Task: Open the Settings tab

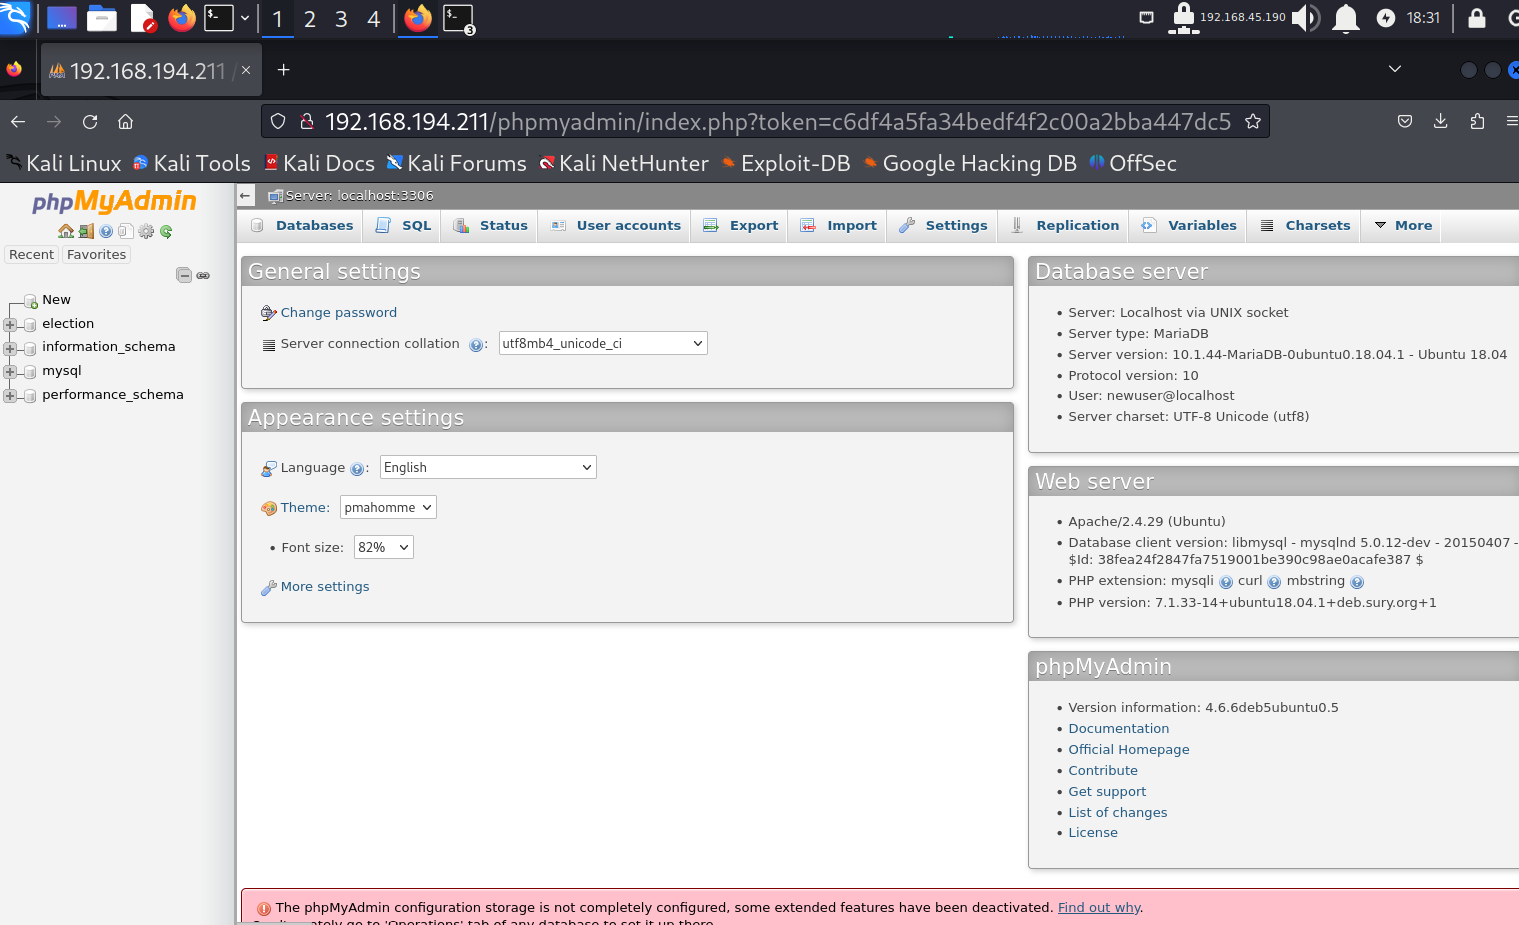Action: (x=943, y=225)
